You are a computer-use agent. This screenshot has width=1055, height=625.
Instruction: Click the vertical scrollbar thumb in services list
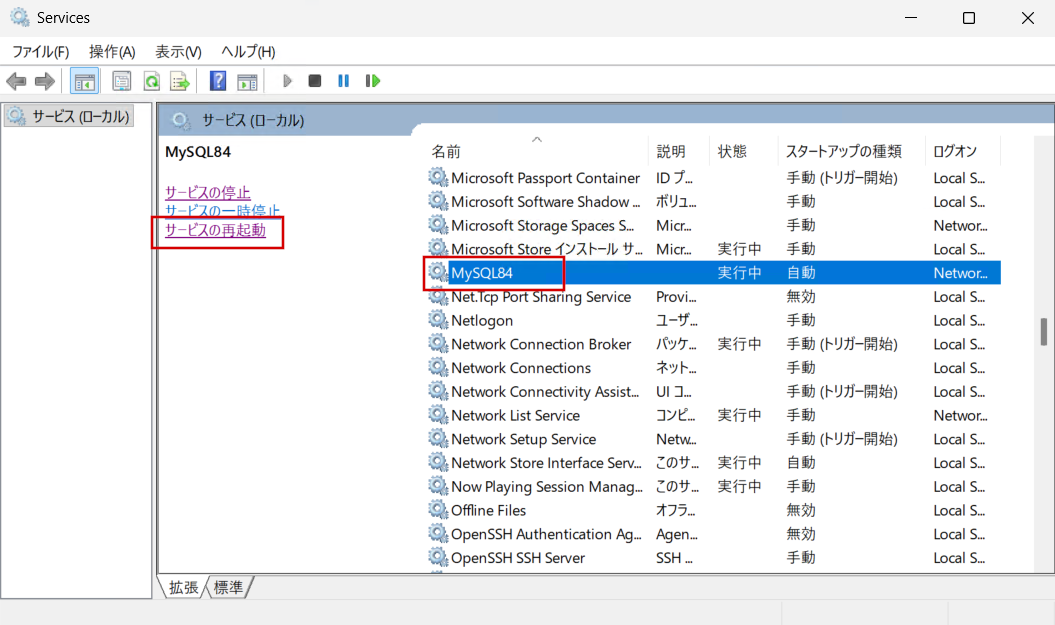[x=1044, y=332]
